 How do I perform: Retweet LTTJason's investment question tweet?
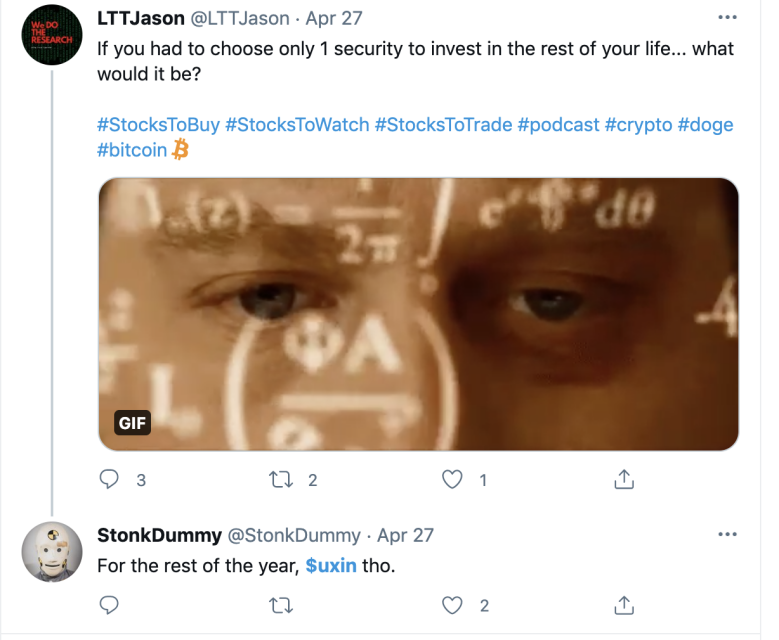282,480
